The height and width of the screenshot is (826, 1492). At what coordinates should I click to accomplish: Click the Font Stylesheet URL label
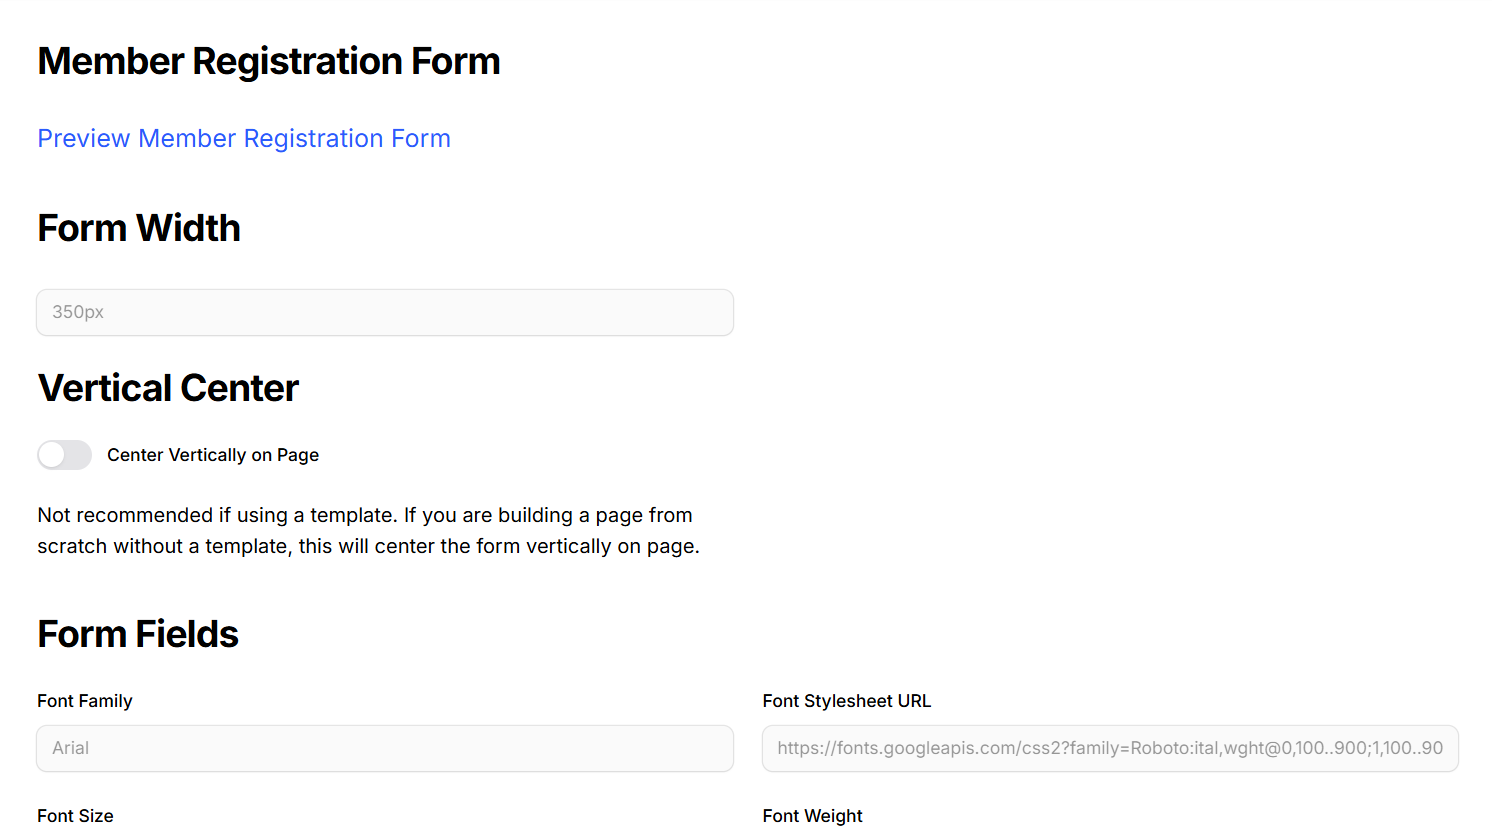[x=846, y=701]
